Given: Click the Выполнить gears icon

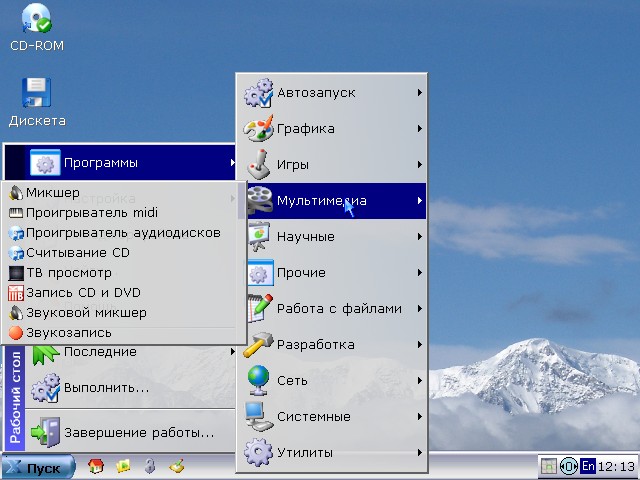Looking at the screenshot, I should (x=46, y=388).
